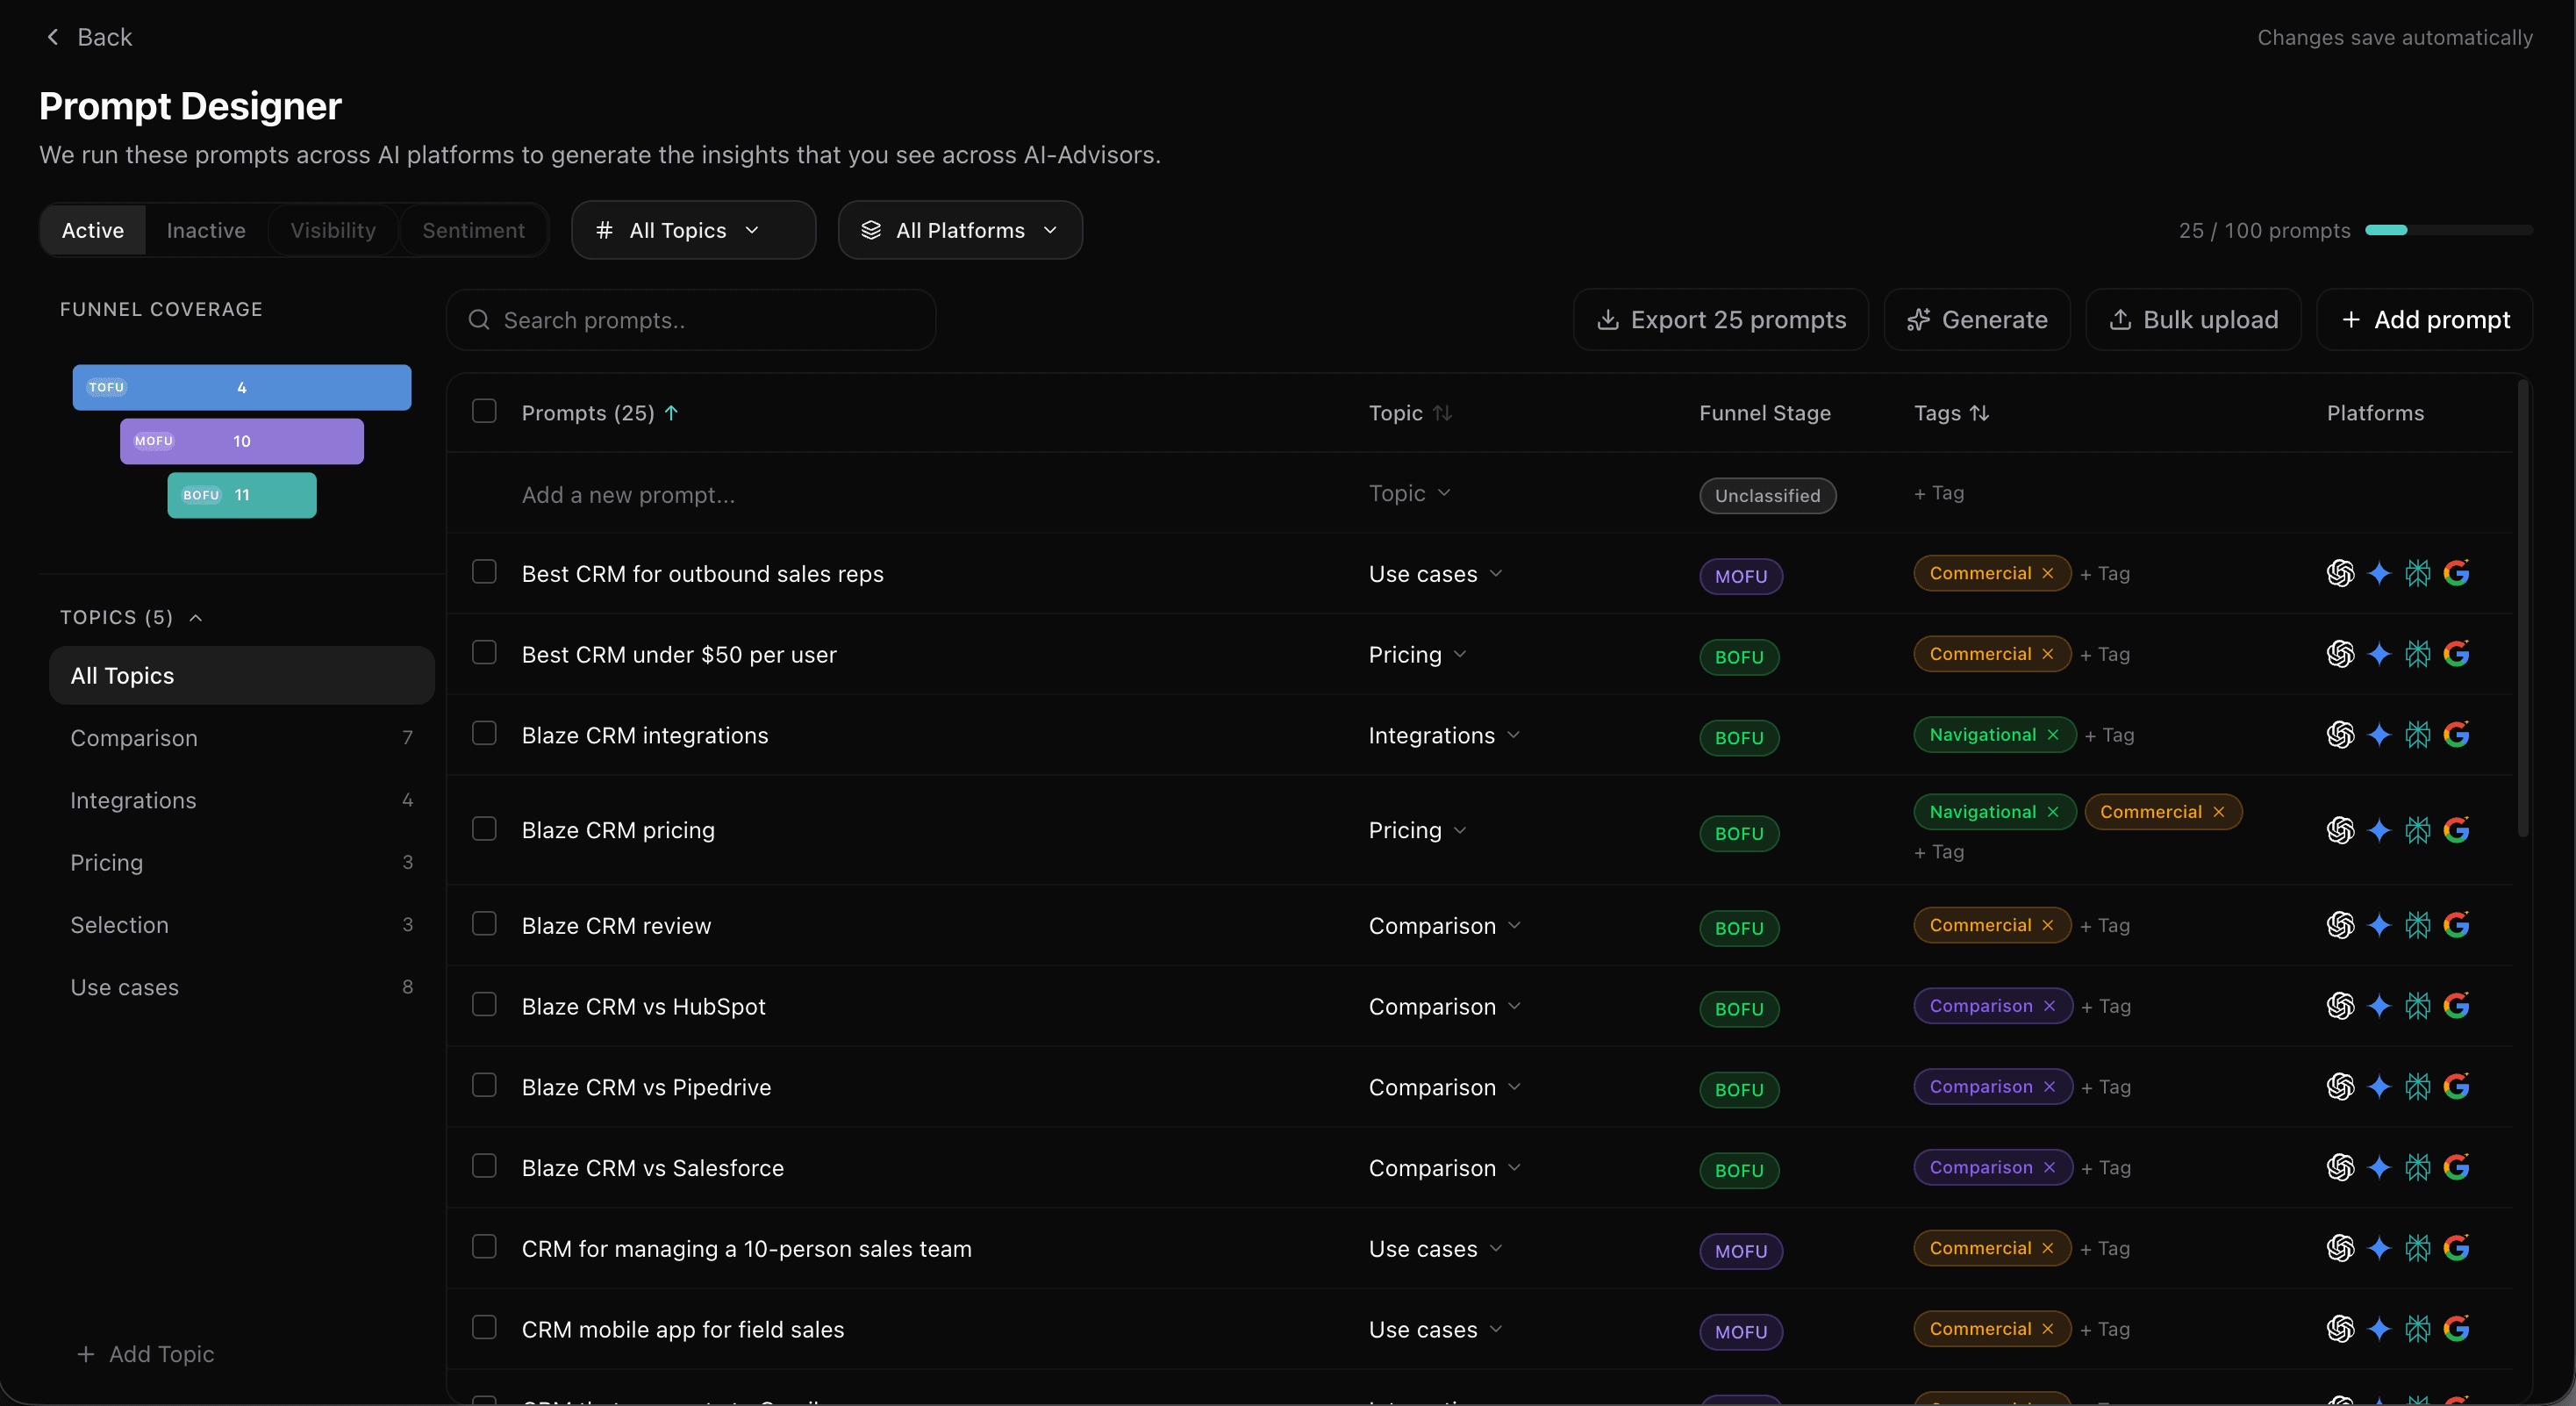This screenshot has width=2576, height=1406.
Task: Open the Visibility tab
Action: click(x=333, y=230)
